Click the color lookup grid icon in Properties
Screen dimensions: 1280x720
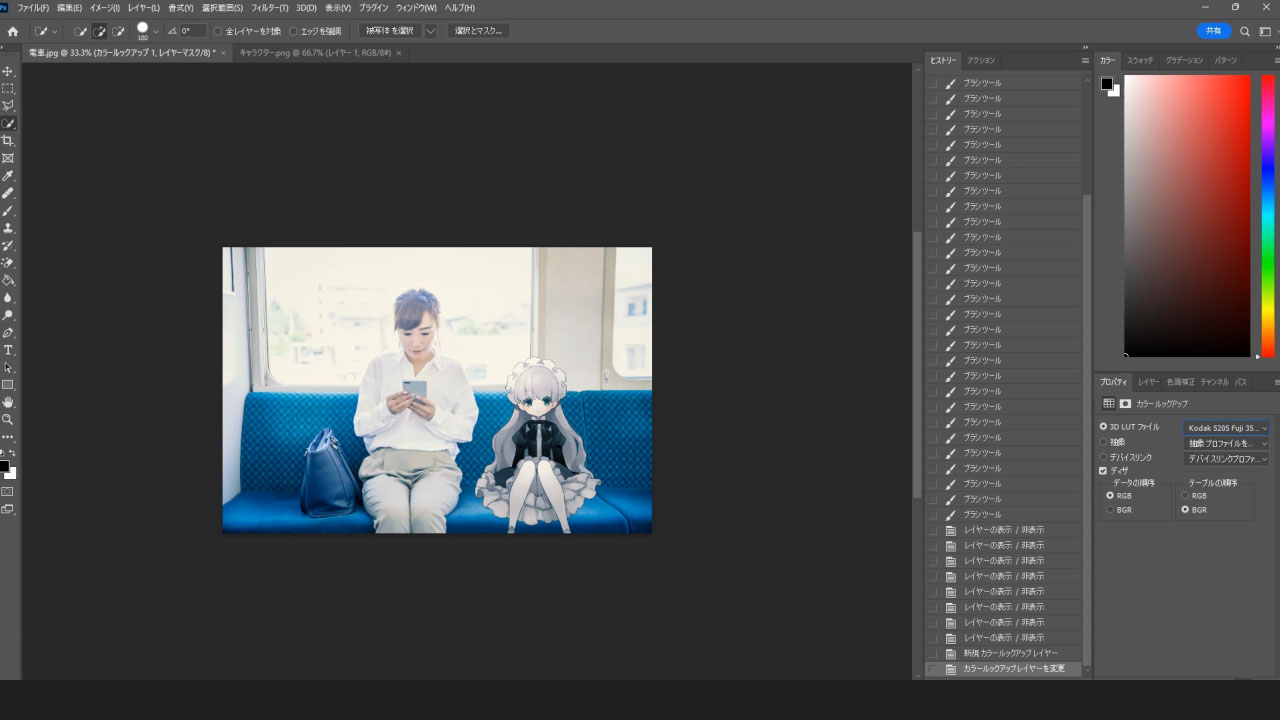click(x=1108, y=404)
